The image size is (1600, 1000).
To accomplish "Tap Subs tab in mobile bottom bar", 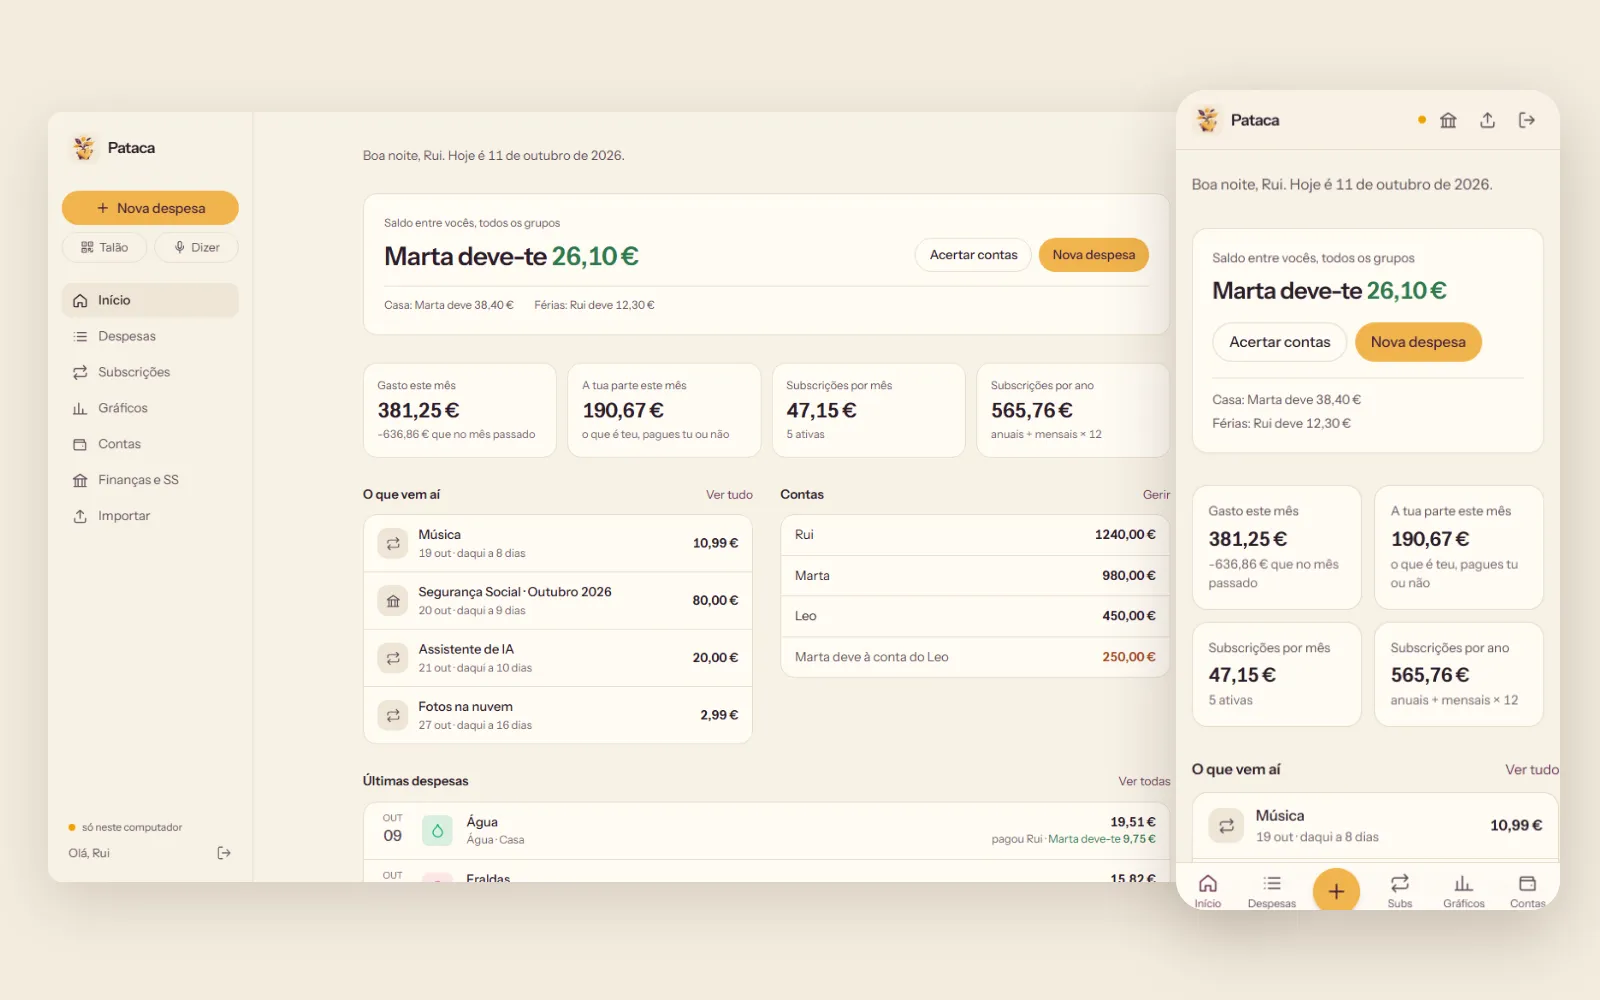I will [x=1400, y=891].
